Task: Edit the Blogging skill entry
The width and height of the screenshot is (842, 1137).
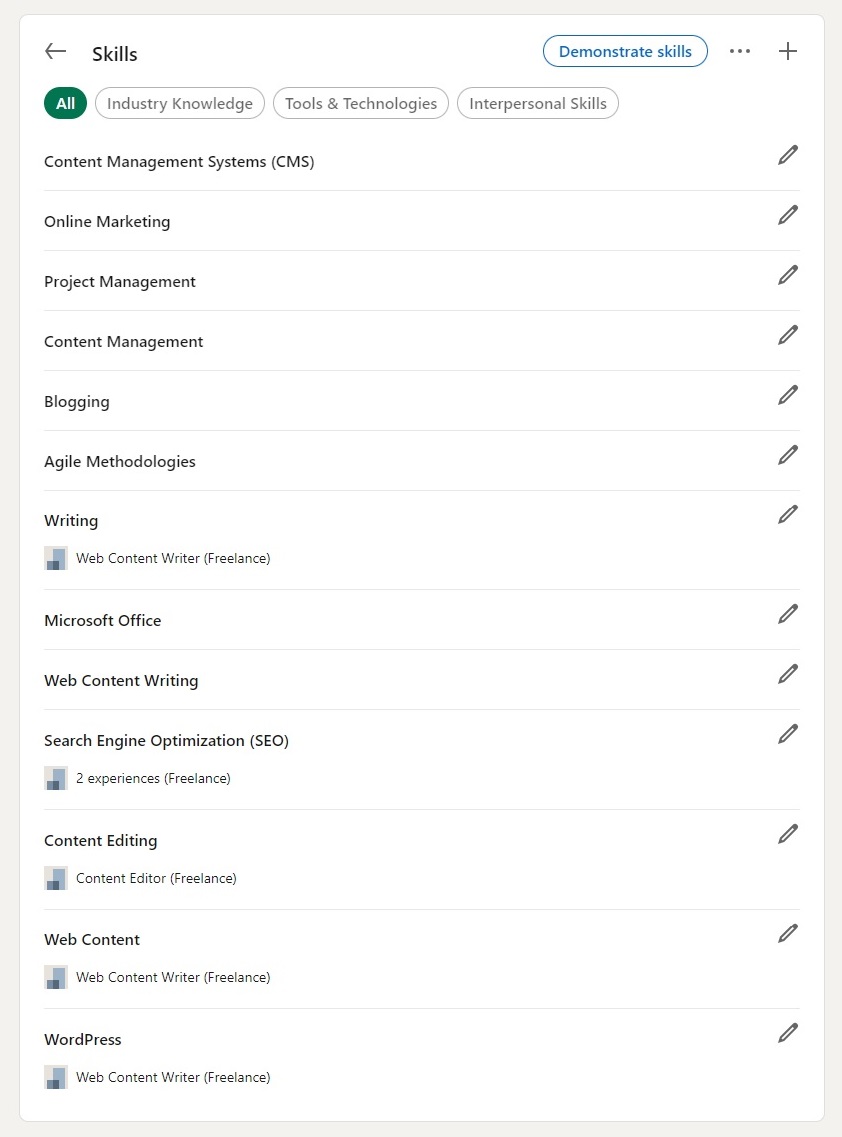Action: [x=788, y=395]
